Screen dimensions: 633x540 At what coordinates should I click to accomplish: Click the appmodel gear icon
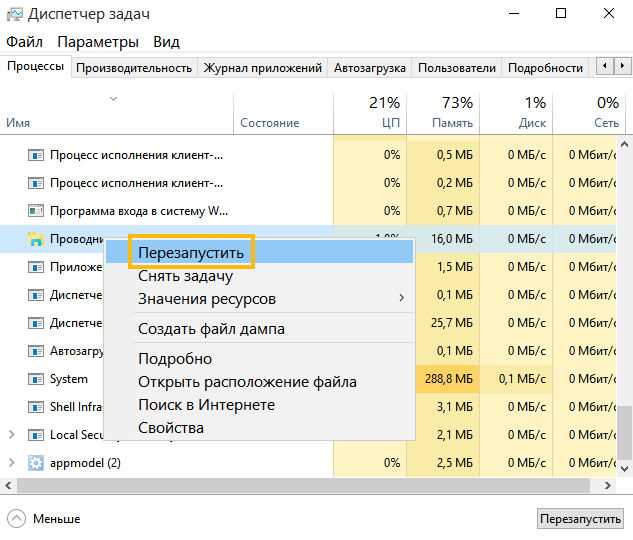click(x=36, y=463)
